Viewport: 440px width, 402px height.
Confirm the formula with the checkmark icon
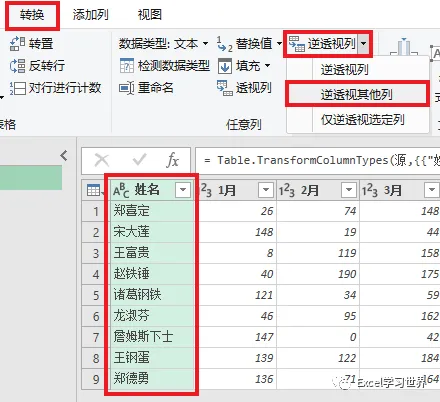[x=139, y=160]
